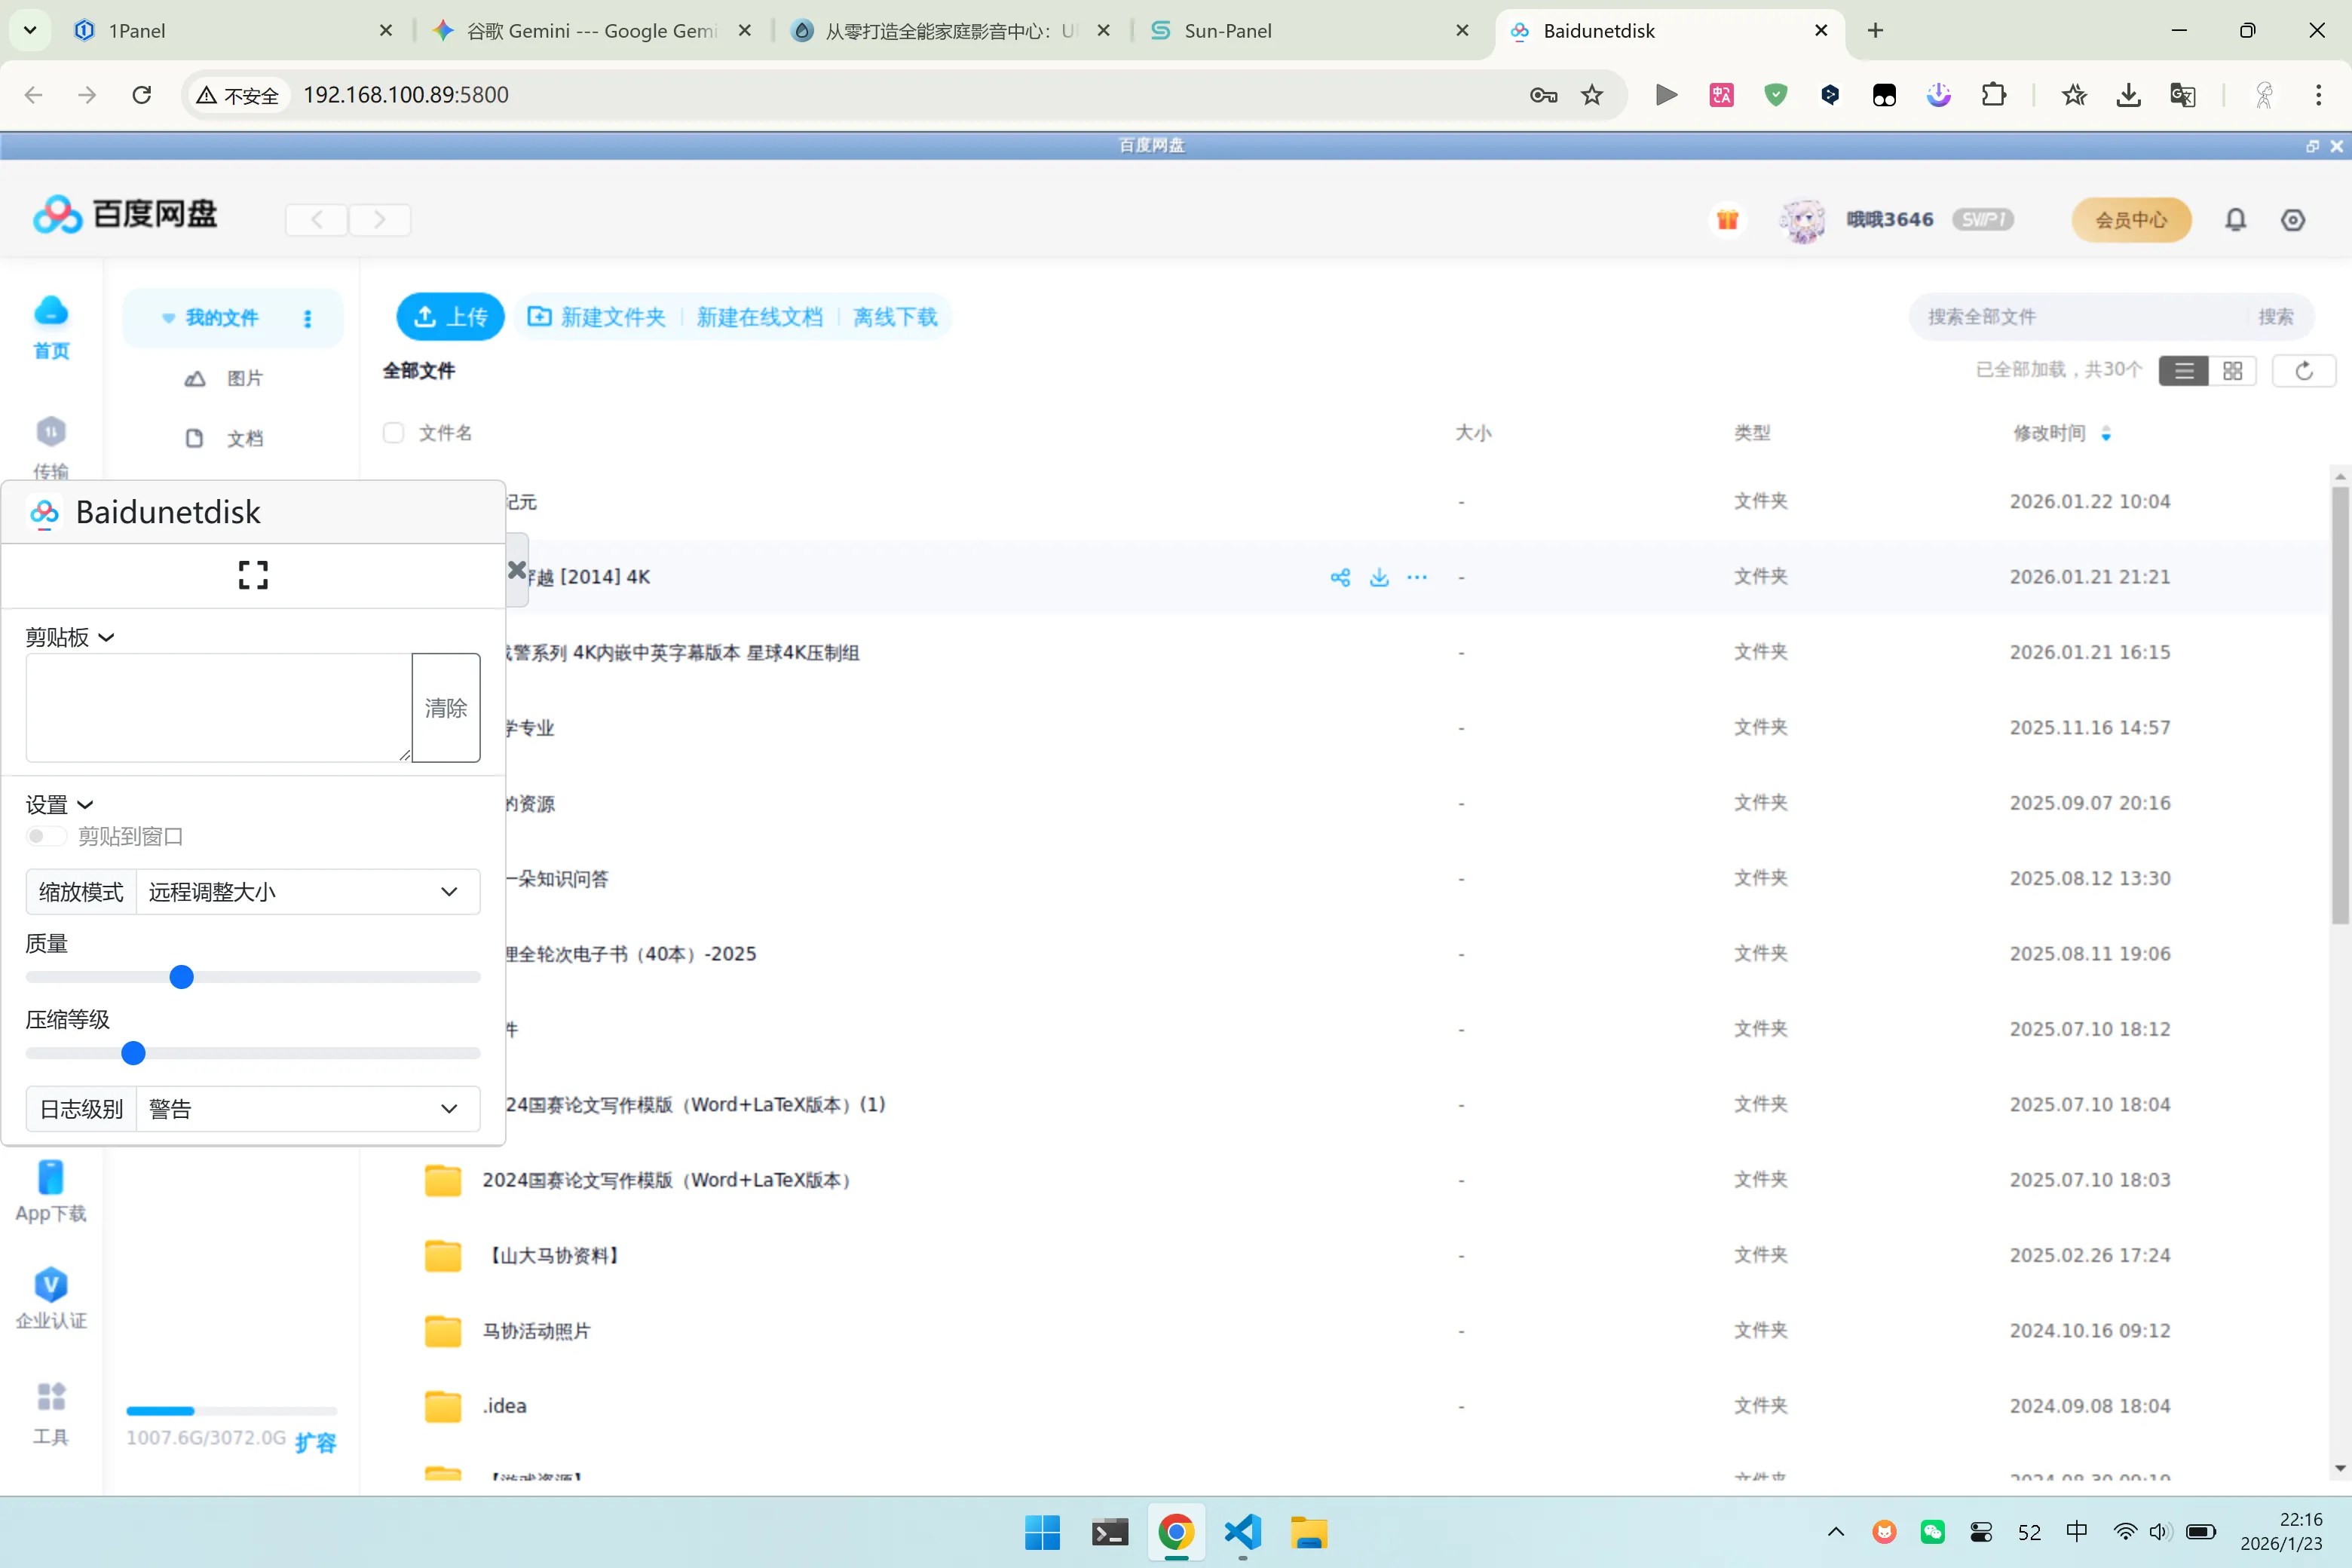Click the bookmark star in address bar

1592,94
